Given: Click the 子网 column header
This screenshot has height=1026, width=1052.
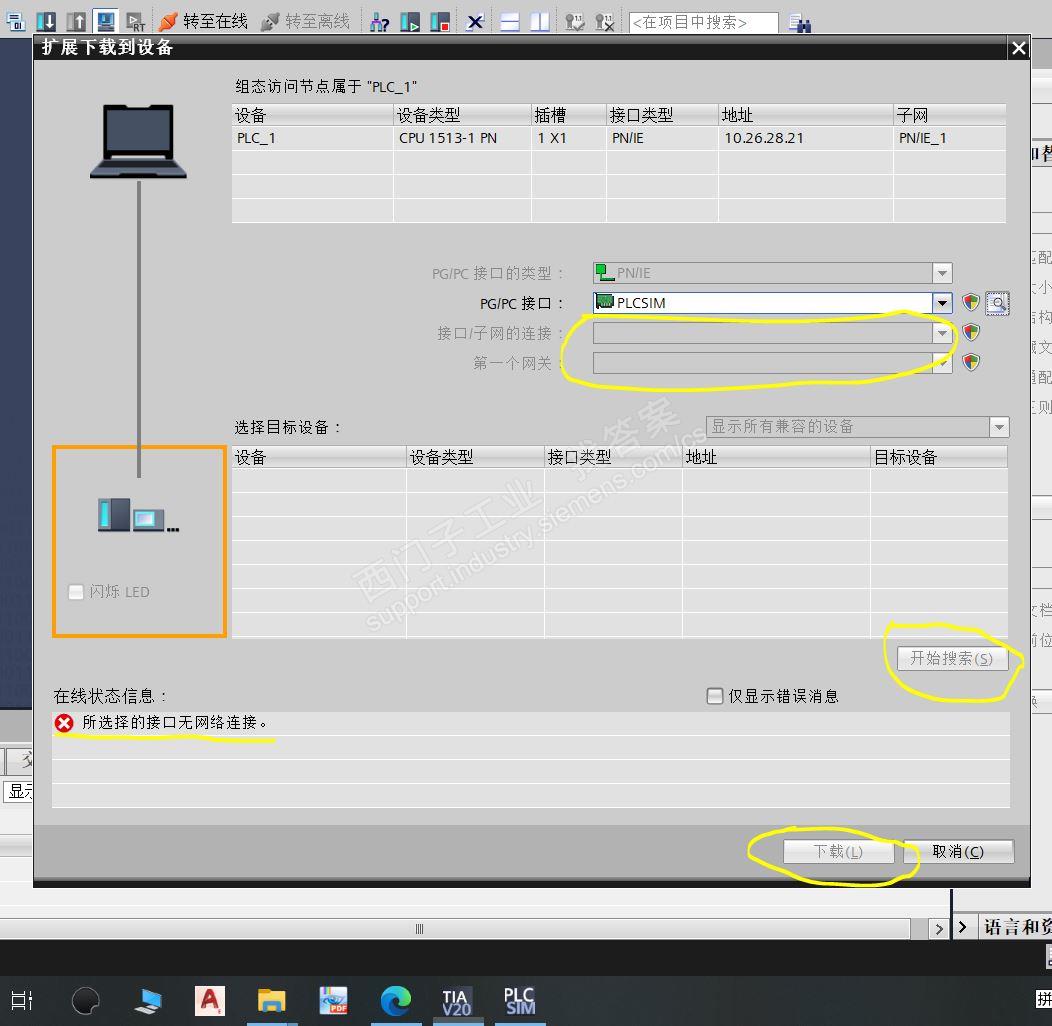Looking at the screenshot, I should 949,115.
